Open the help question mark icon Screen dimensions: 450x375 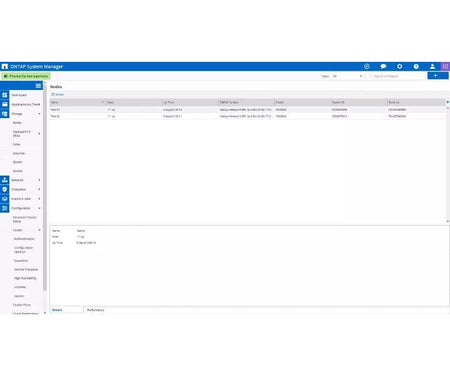click(x=416, y=66)
